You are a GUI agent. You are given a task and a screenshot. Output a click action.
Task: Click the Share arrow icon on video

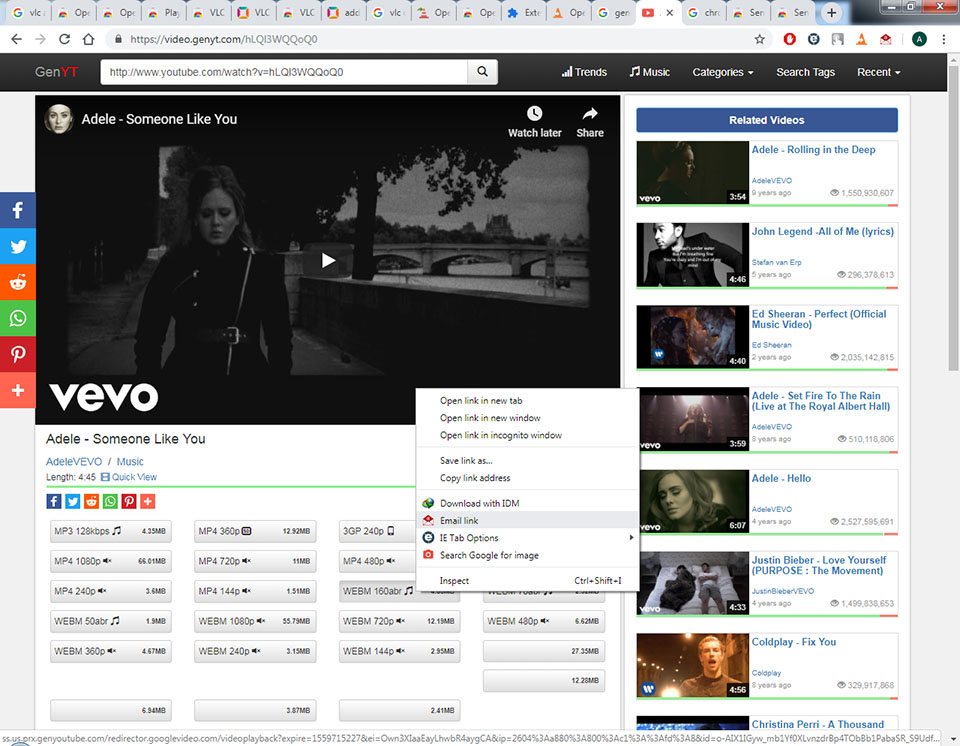(590, 114)
